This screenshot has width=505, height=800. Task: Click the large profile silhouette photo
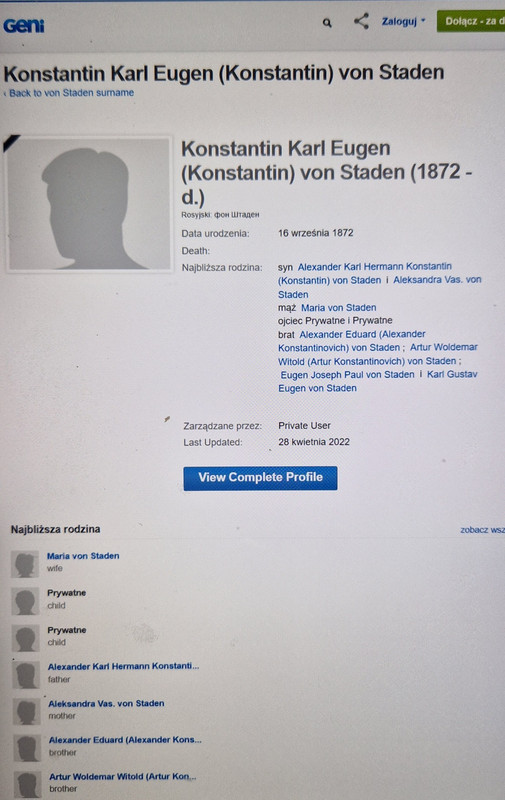click(x=89, y=204)
